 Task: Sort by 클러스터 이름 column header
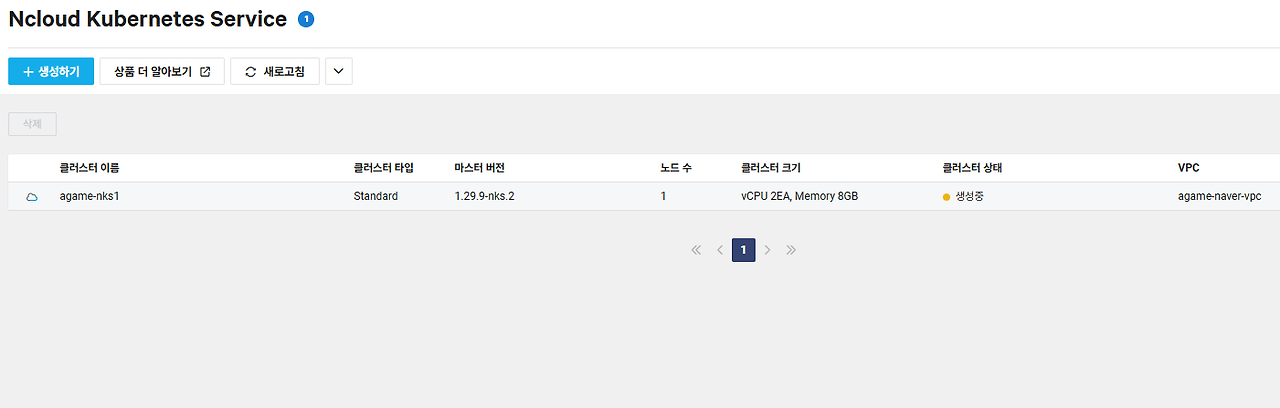point(90,168)
